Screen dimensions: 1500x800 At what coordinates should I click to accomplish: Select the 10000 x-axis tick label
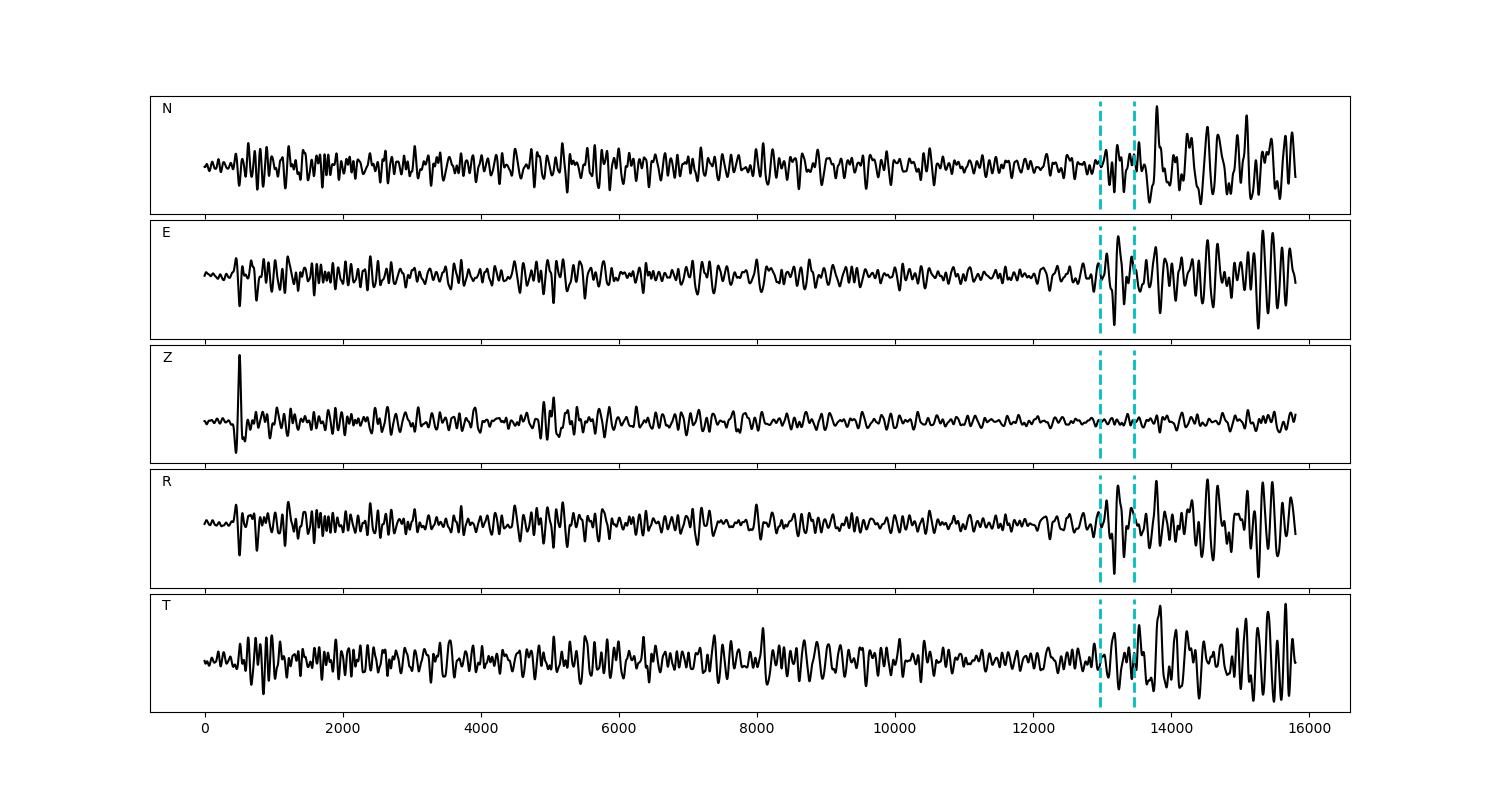tap(895, 730)
